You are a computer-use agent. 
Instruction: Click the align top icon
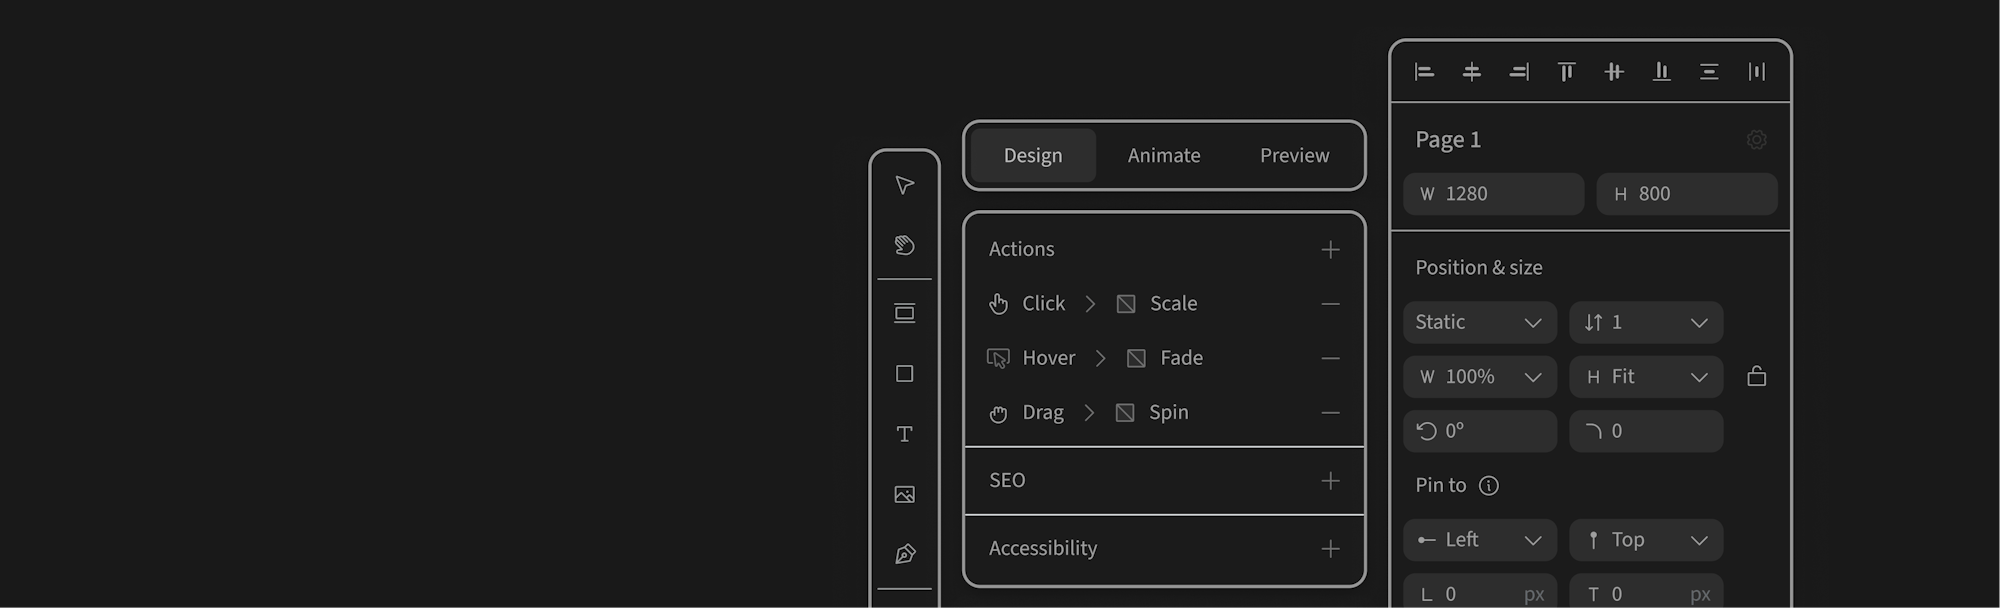[1566, 72]
